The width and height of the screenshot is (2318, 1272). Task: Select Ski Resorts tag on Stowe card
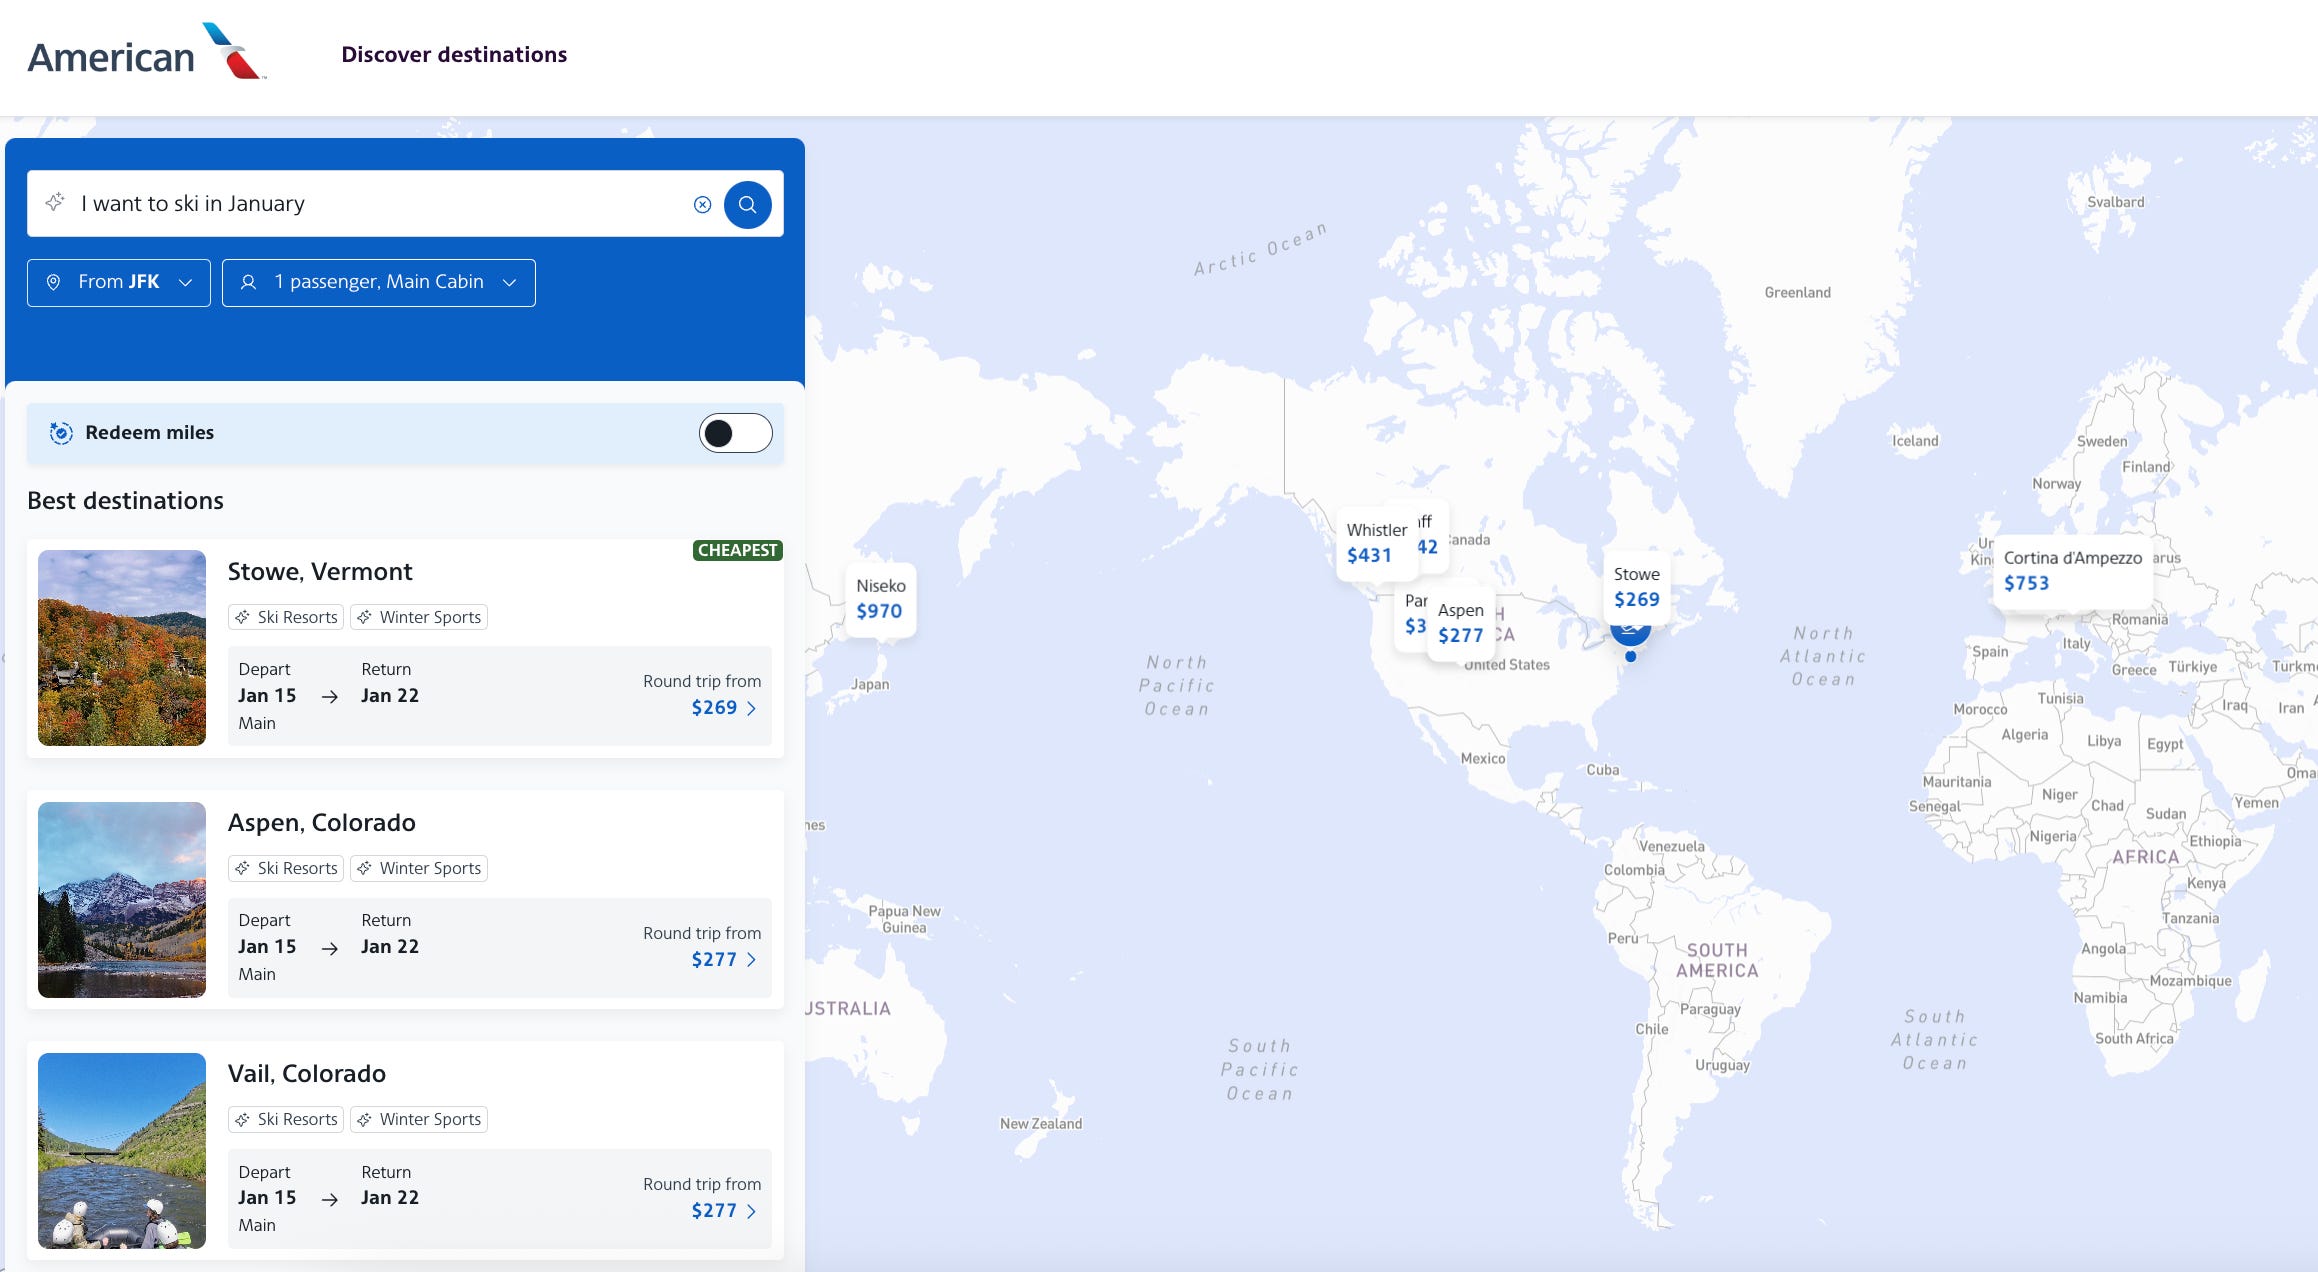point(286,617)
